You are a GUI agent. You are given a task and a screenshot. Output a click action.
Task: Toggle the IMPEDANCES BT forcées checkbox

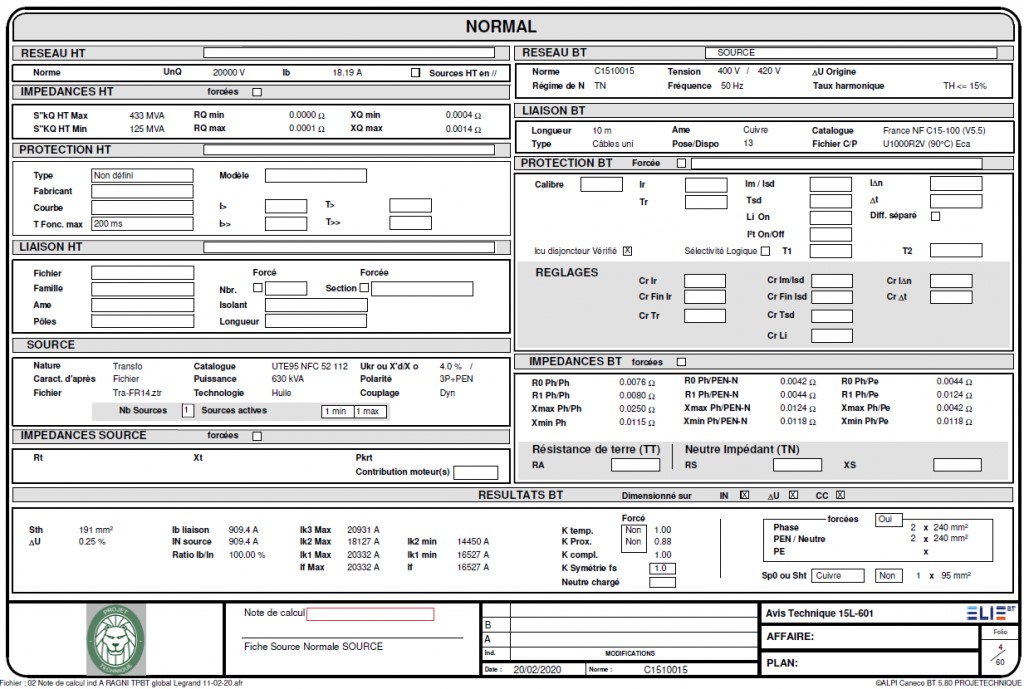point(682,361)
